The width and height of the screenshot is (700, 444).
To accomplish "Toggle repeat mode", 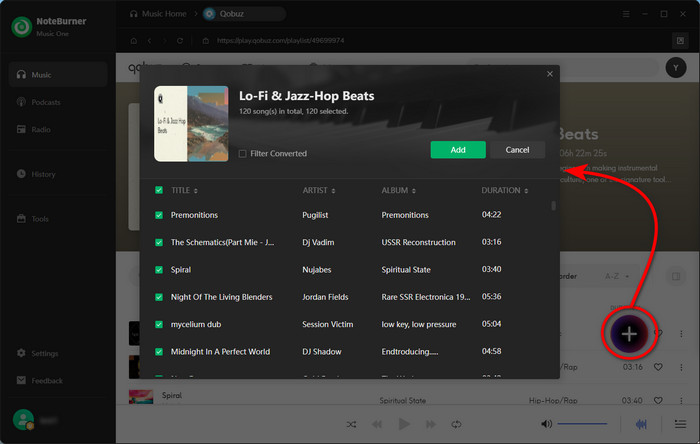I will click(456, 424).
